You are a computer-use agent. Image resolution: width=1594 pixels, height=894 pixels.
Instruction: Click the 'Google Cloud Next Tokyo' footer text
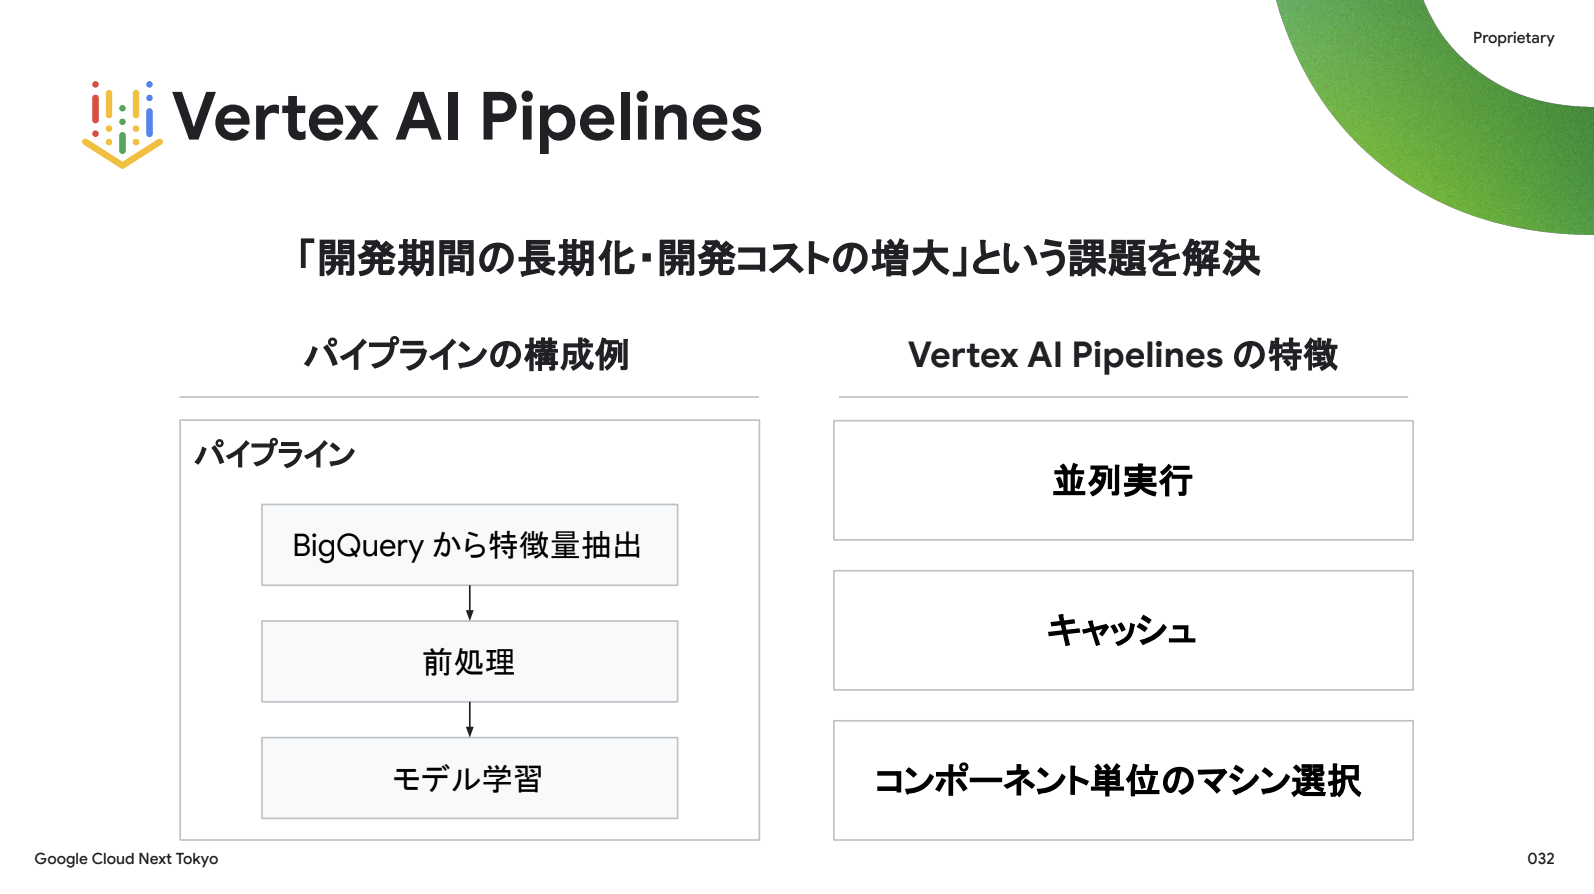pyautogui.click(x=126, y=859)
